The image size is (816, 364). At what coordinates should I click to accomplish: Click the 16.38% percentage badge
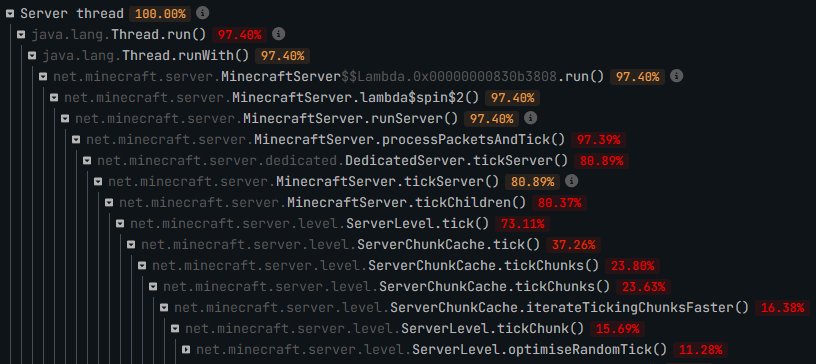[782, 308]
